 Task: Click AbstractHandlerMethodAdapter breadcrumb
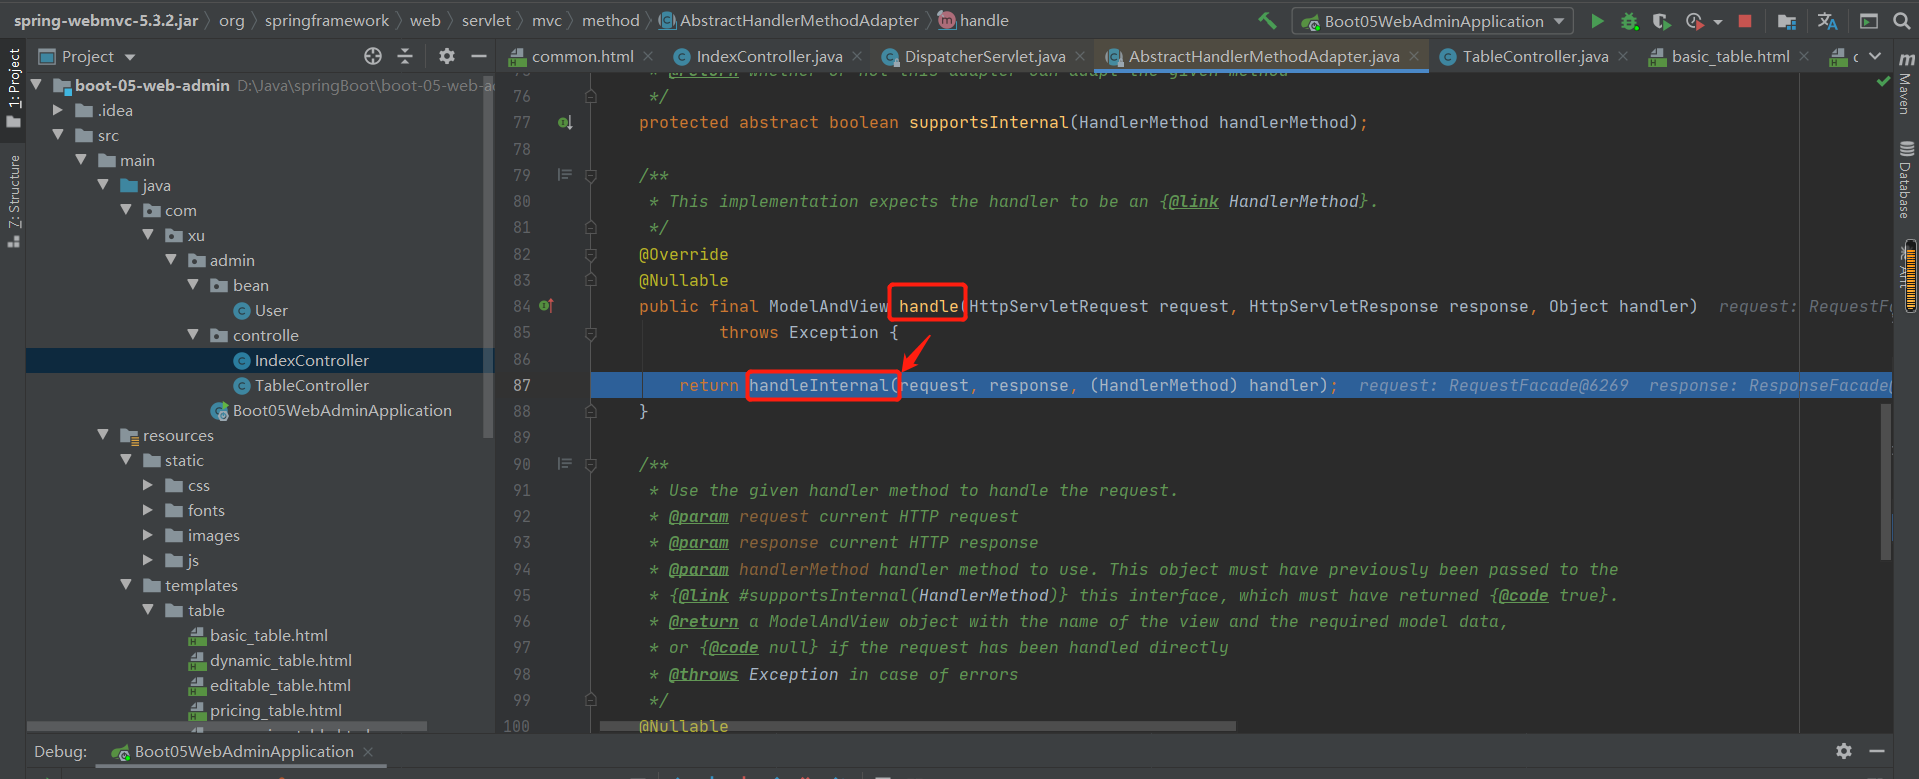(x=799, y=21)
